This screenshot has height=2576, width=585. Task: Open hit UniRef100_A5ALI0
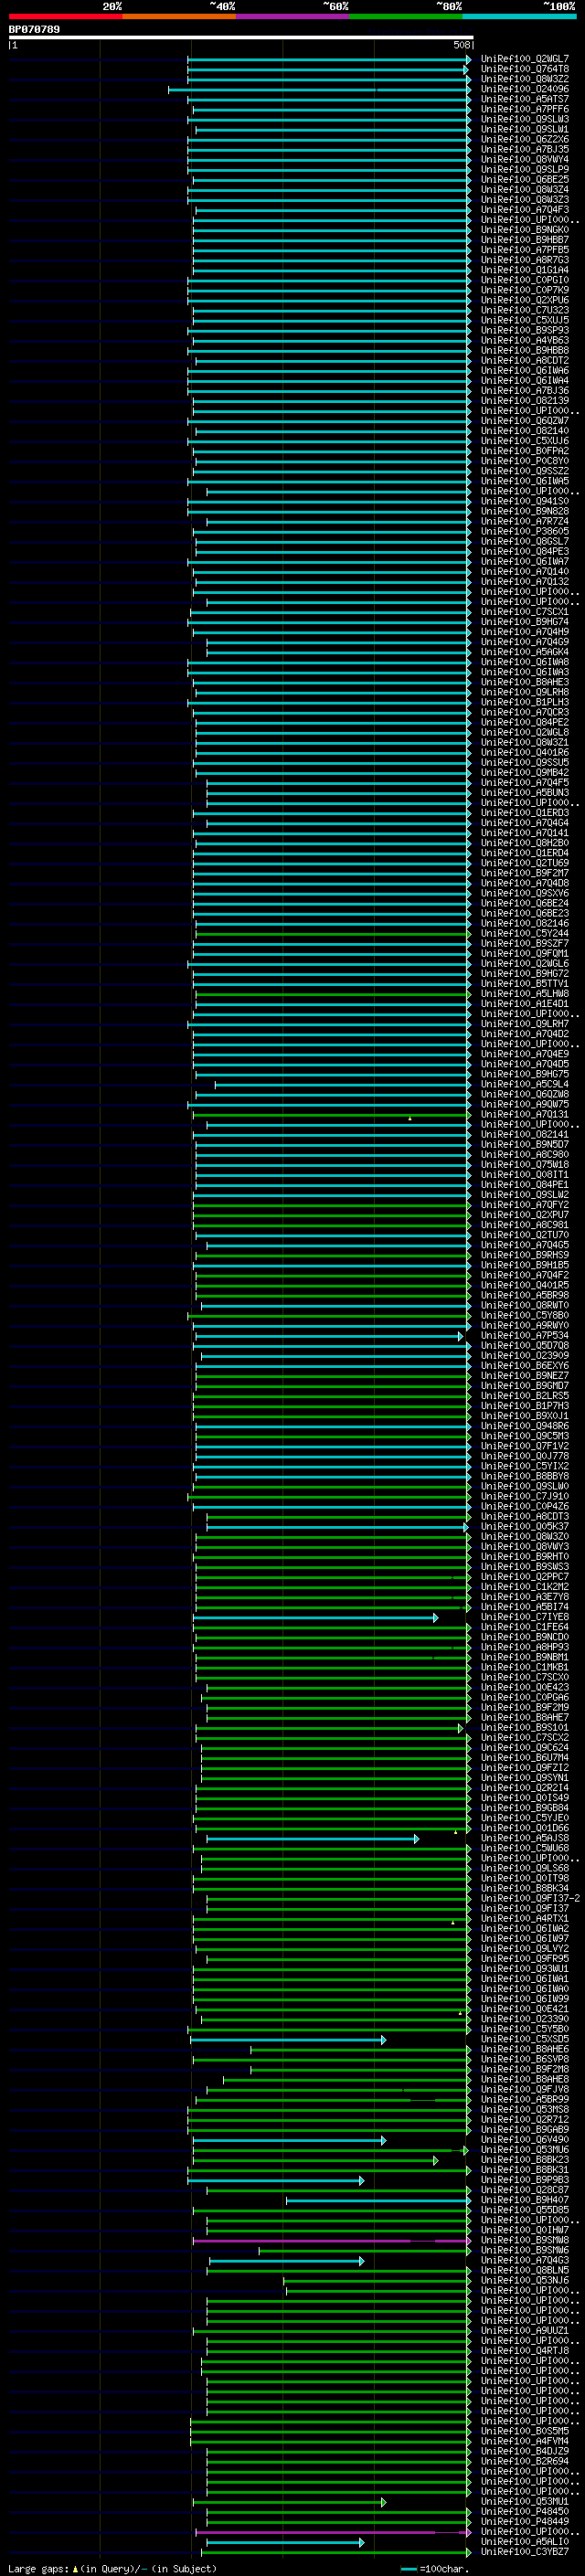point(525,2541)
